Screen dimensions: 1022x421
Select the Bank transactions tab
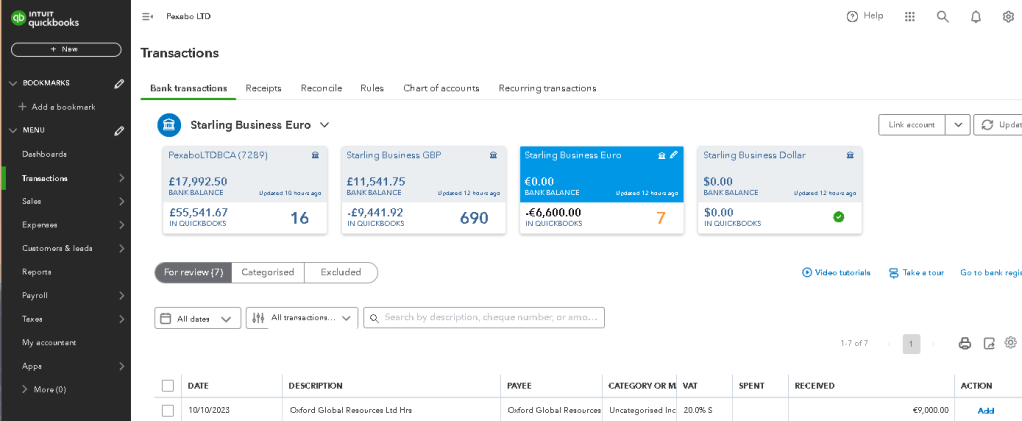click(188, 88)
